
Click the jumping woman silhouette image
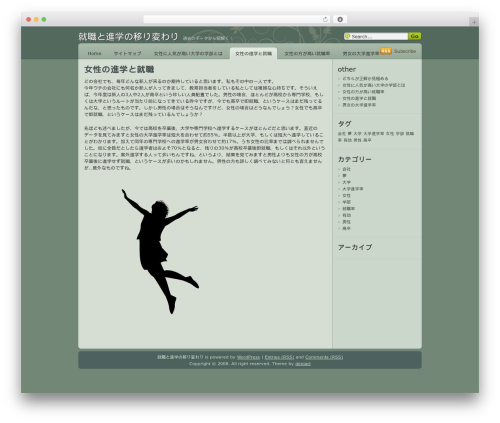pos(160,252)
